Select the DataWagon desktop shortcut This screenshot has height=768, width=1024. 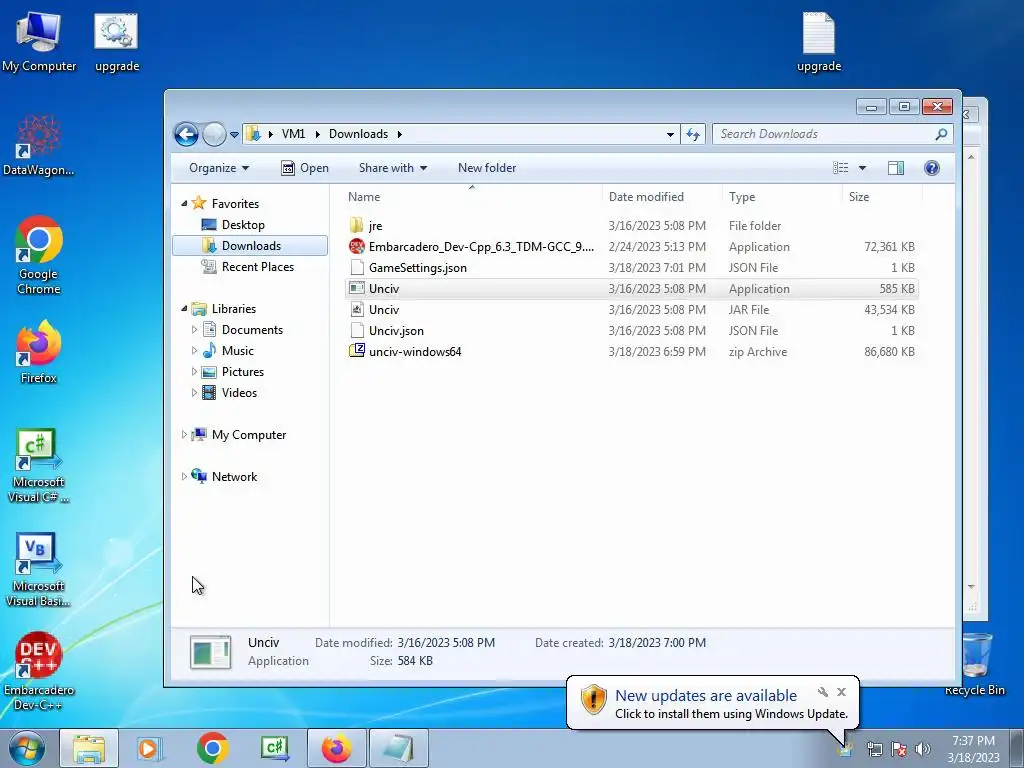(x=39, y=145)
